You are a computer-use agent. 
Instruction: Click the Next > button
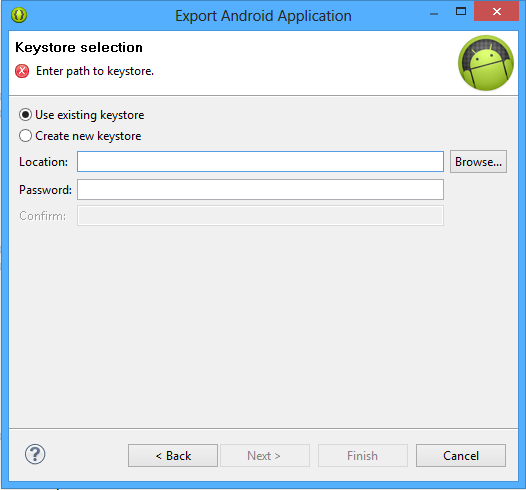[x=265, y=455]
